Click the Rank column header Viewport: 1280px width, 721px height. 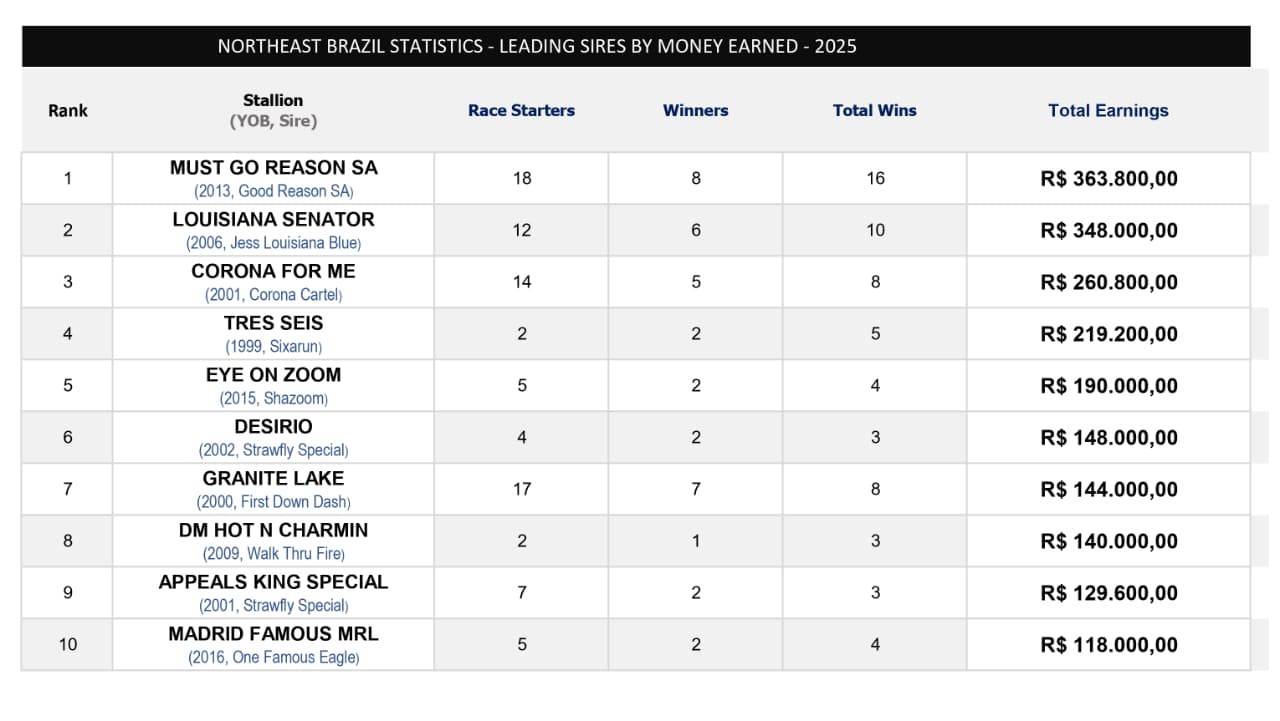click(68, 111)
